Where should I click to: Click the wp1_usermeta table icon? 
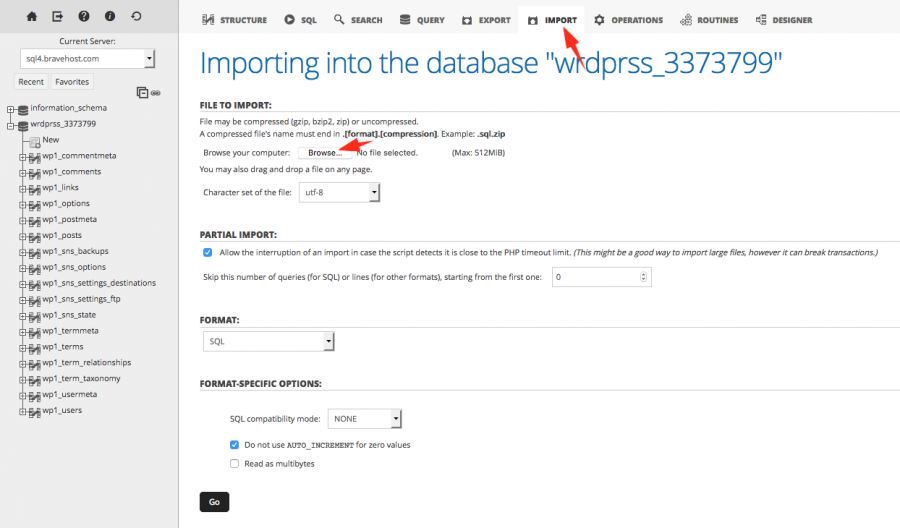(x=34, y=396)
